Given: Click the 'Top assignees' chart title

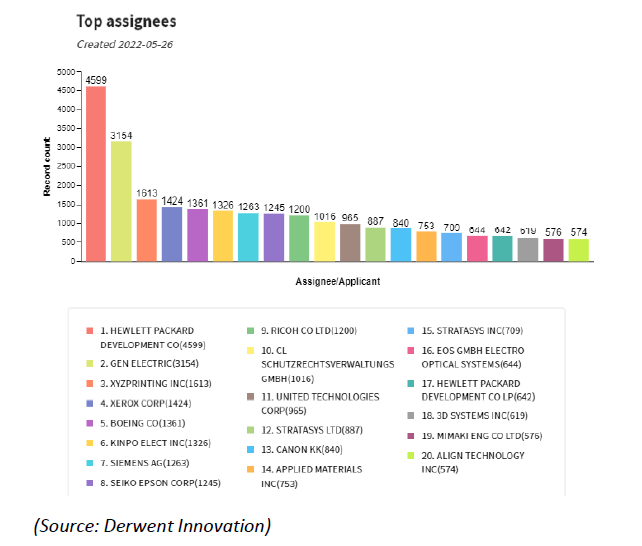Looking at the screenshot, I should coord(127,21).
